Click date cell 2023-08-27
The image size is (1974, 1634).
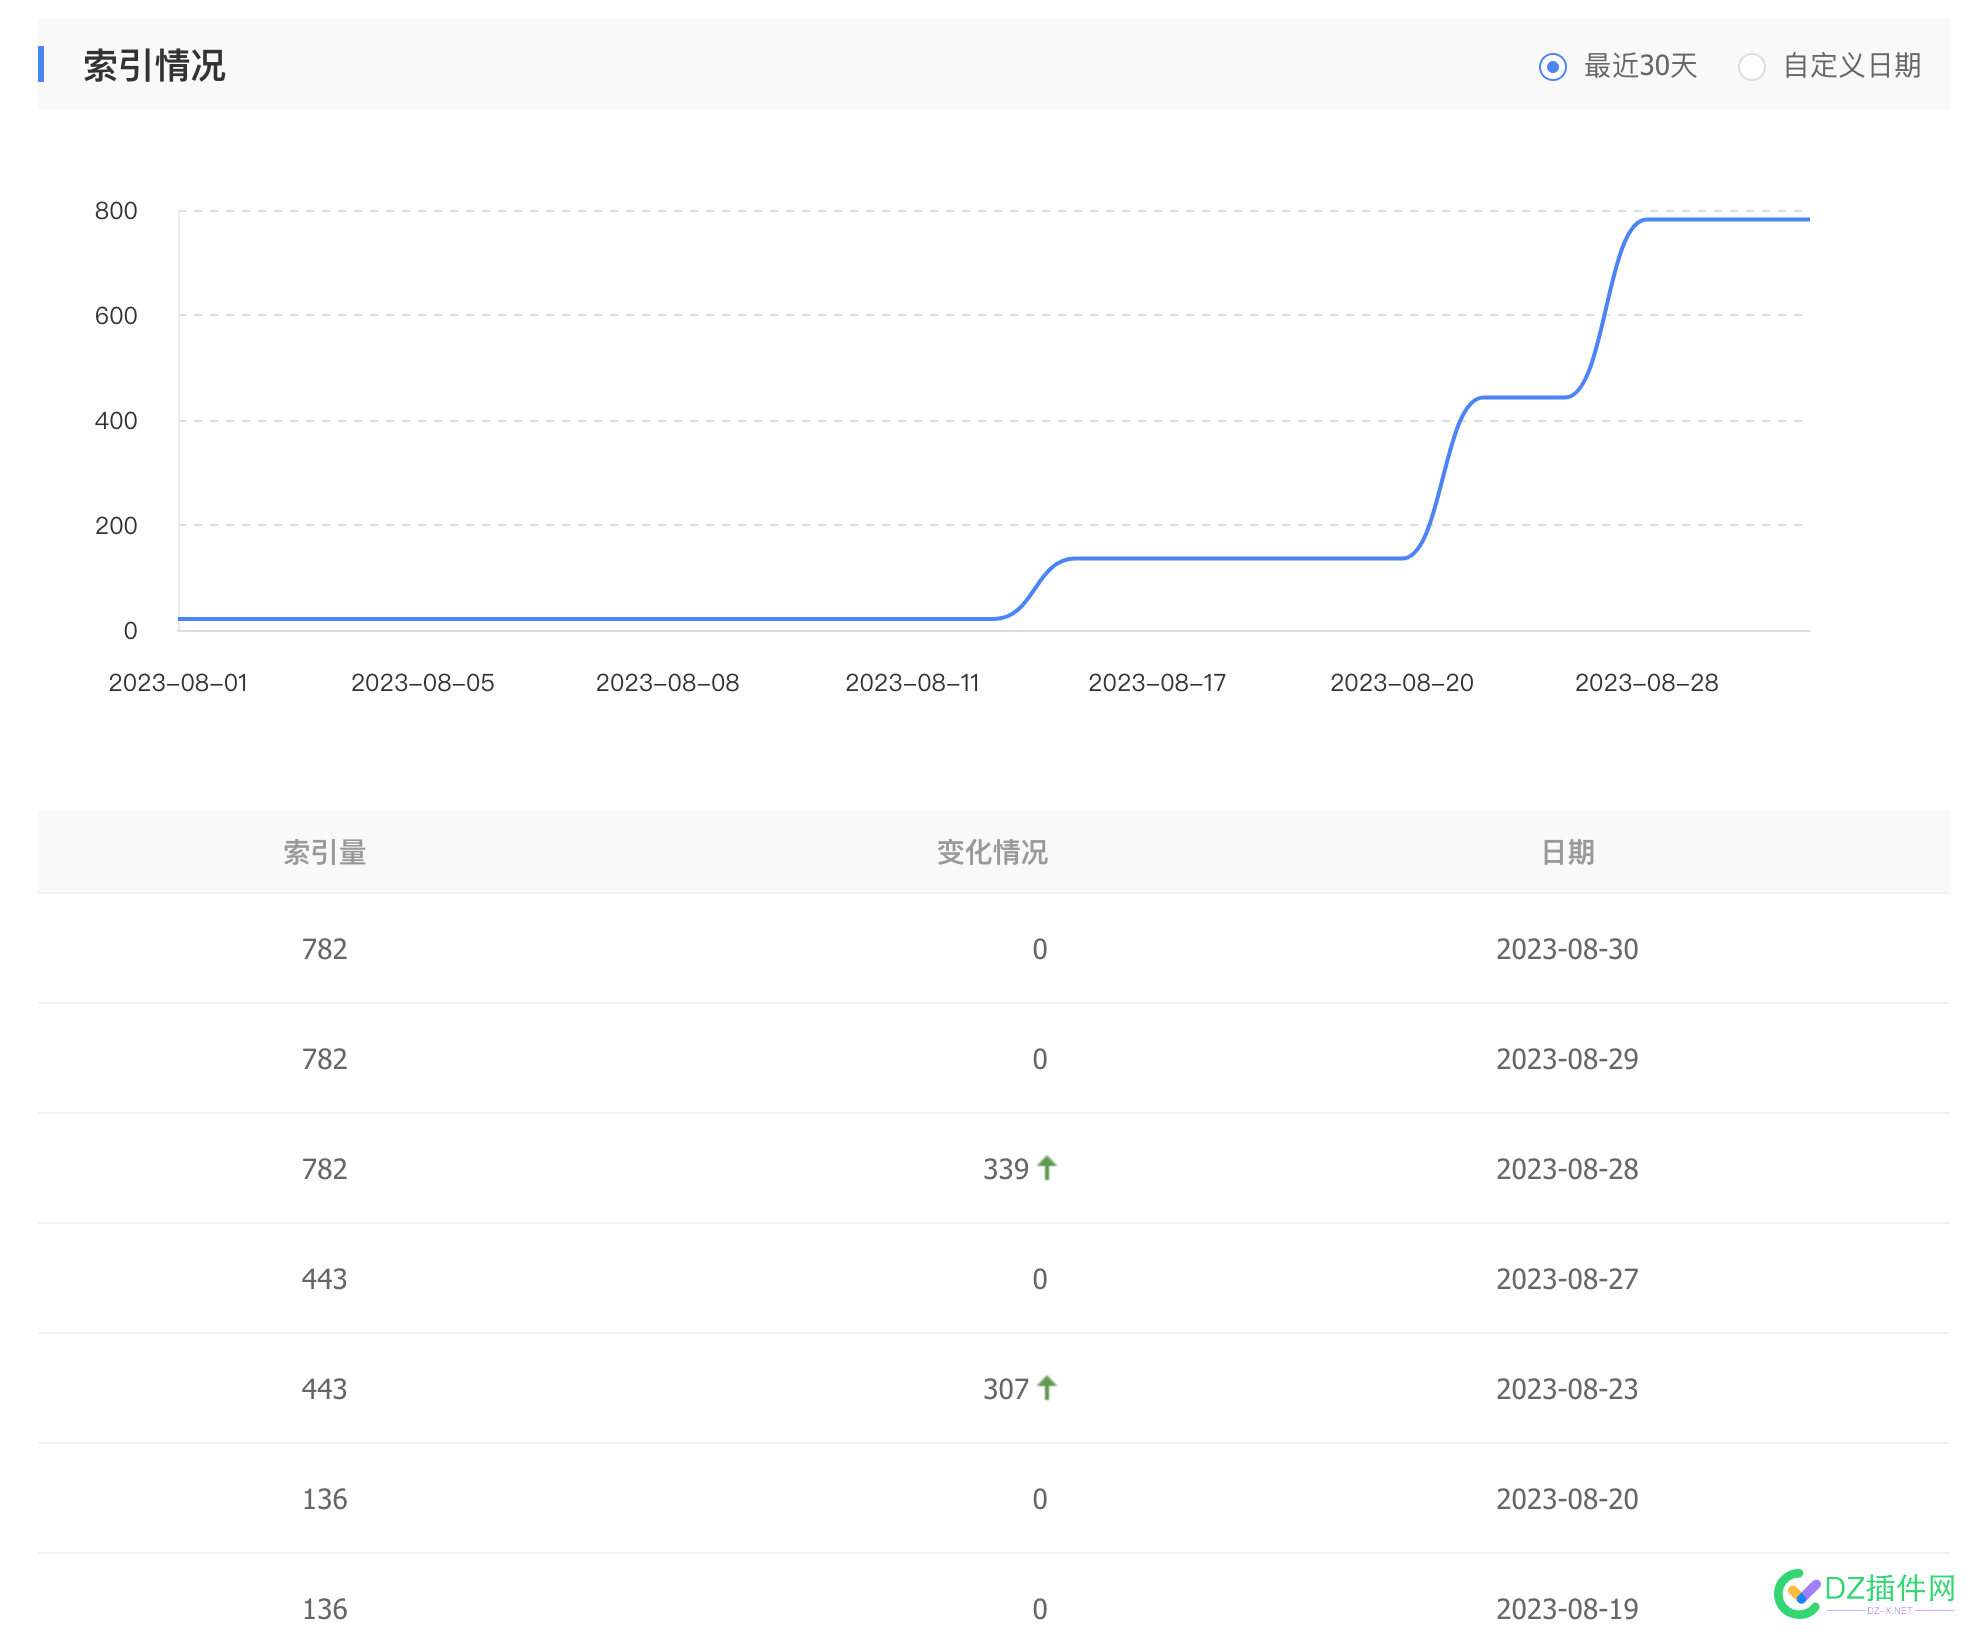pos(1567,1279)
